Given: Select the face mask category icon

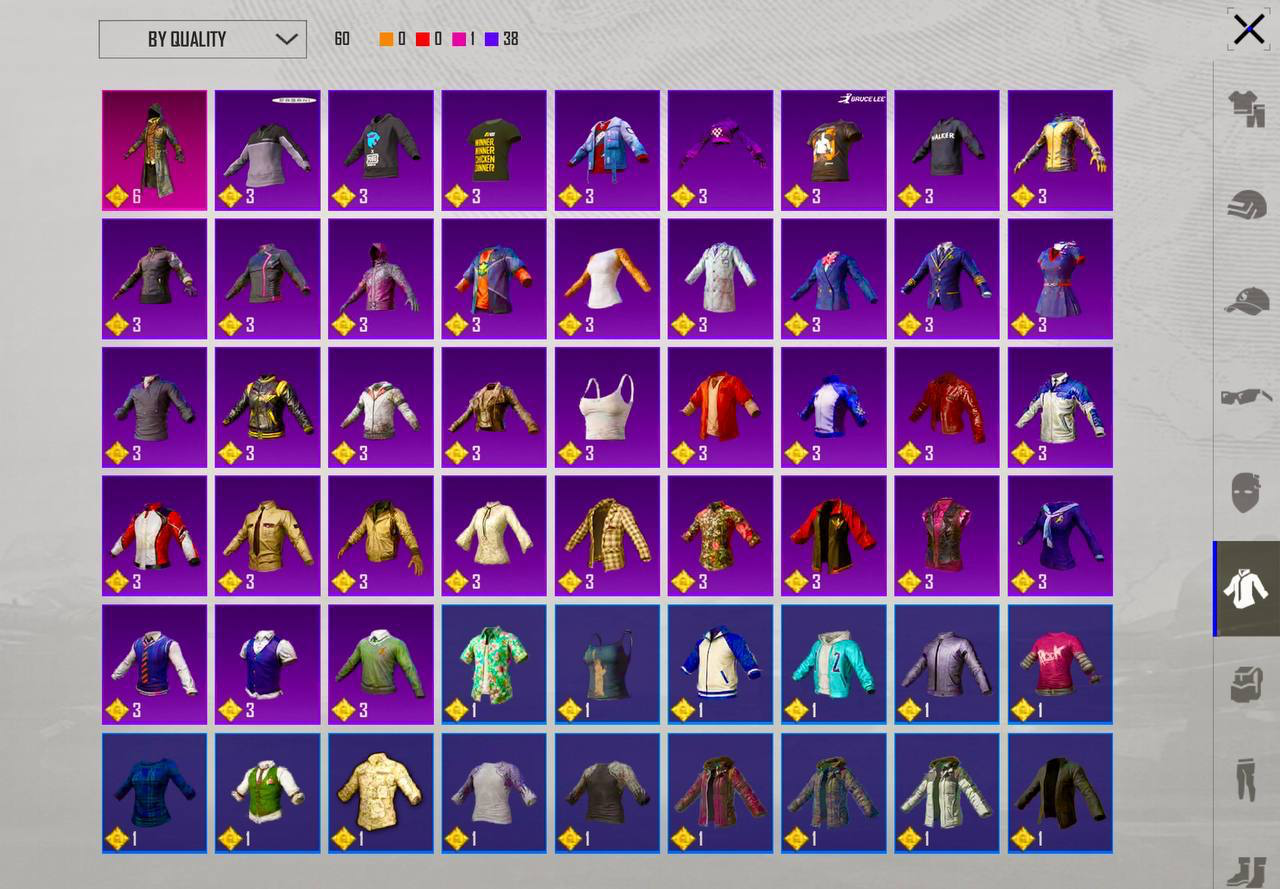Looking at the screenshot, I should 1247,493.
